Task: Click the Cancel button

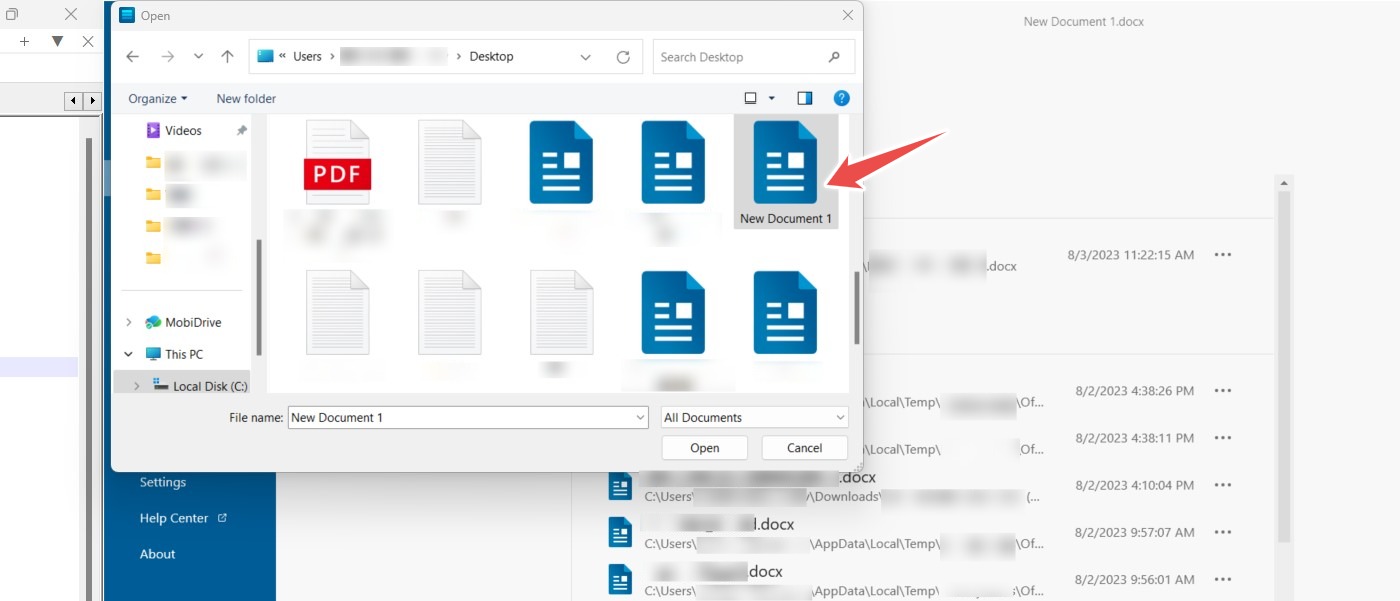Action: (x=804, y=448)
